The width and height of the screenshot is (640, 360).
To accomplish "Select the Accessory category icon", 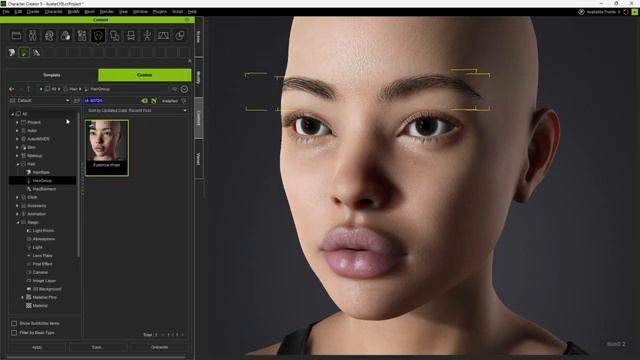I will click(x=131, y=36).
